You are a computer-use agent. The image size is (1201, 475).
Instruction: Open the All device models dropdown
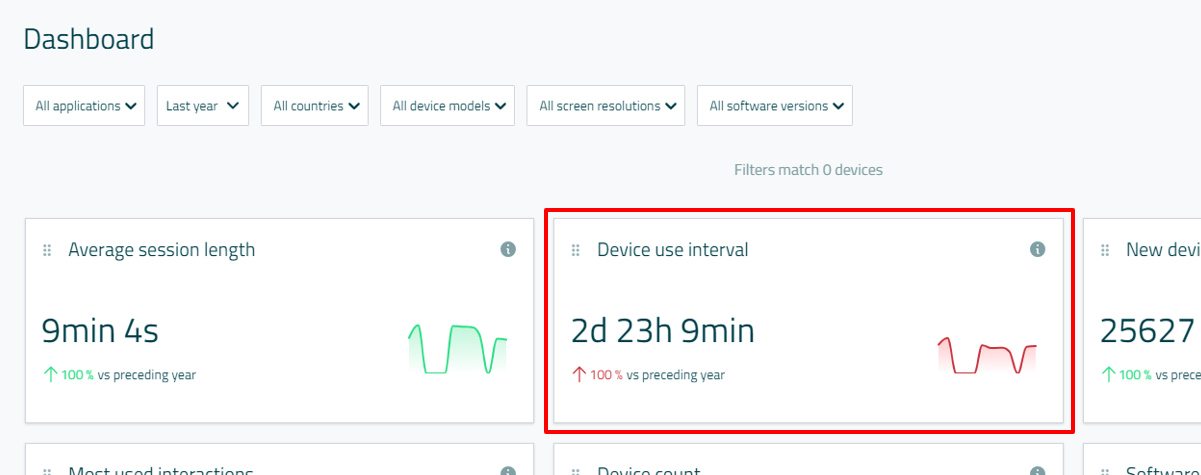coord(447,106)
